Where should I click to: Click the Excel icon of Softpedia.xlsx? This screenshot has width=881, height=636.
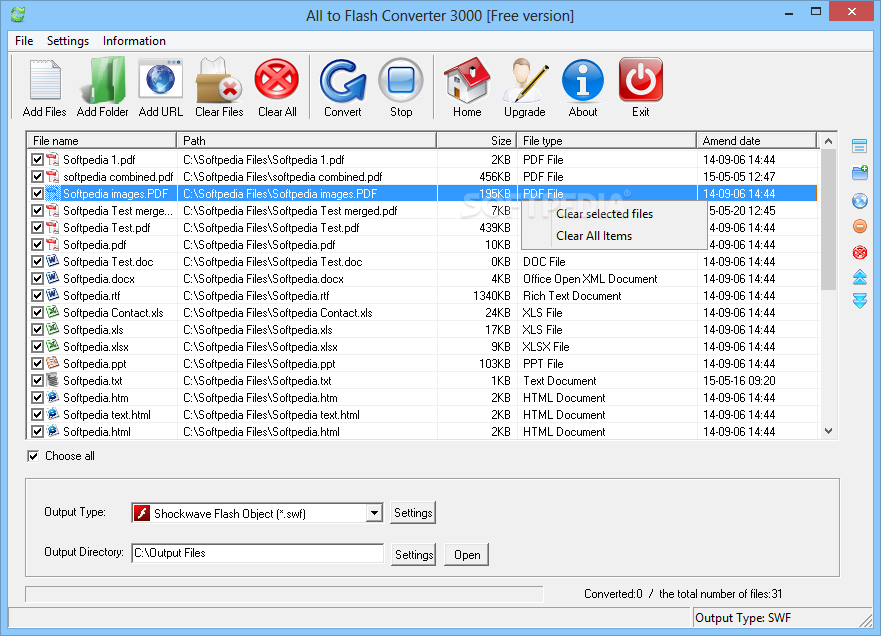point(53,346)
